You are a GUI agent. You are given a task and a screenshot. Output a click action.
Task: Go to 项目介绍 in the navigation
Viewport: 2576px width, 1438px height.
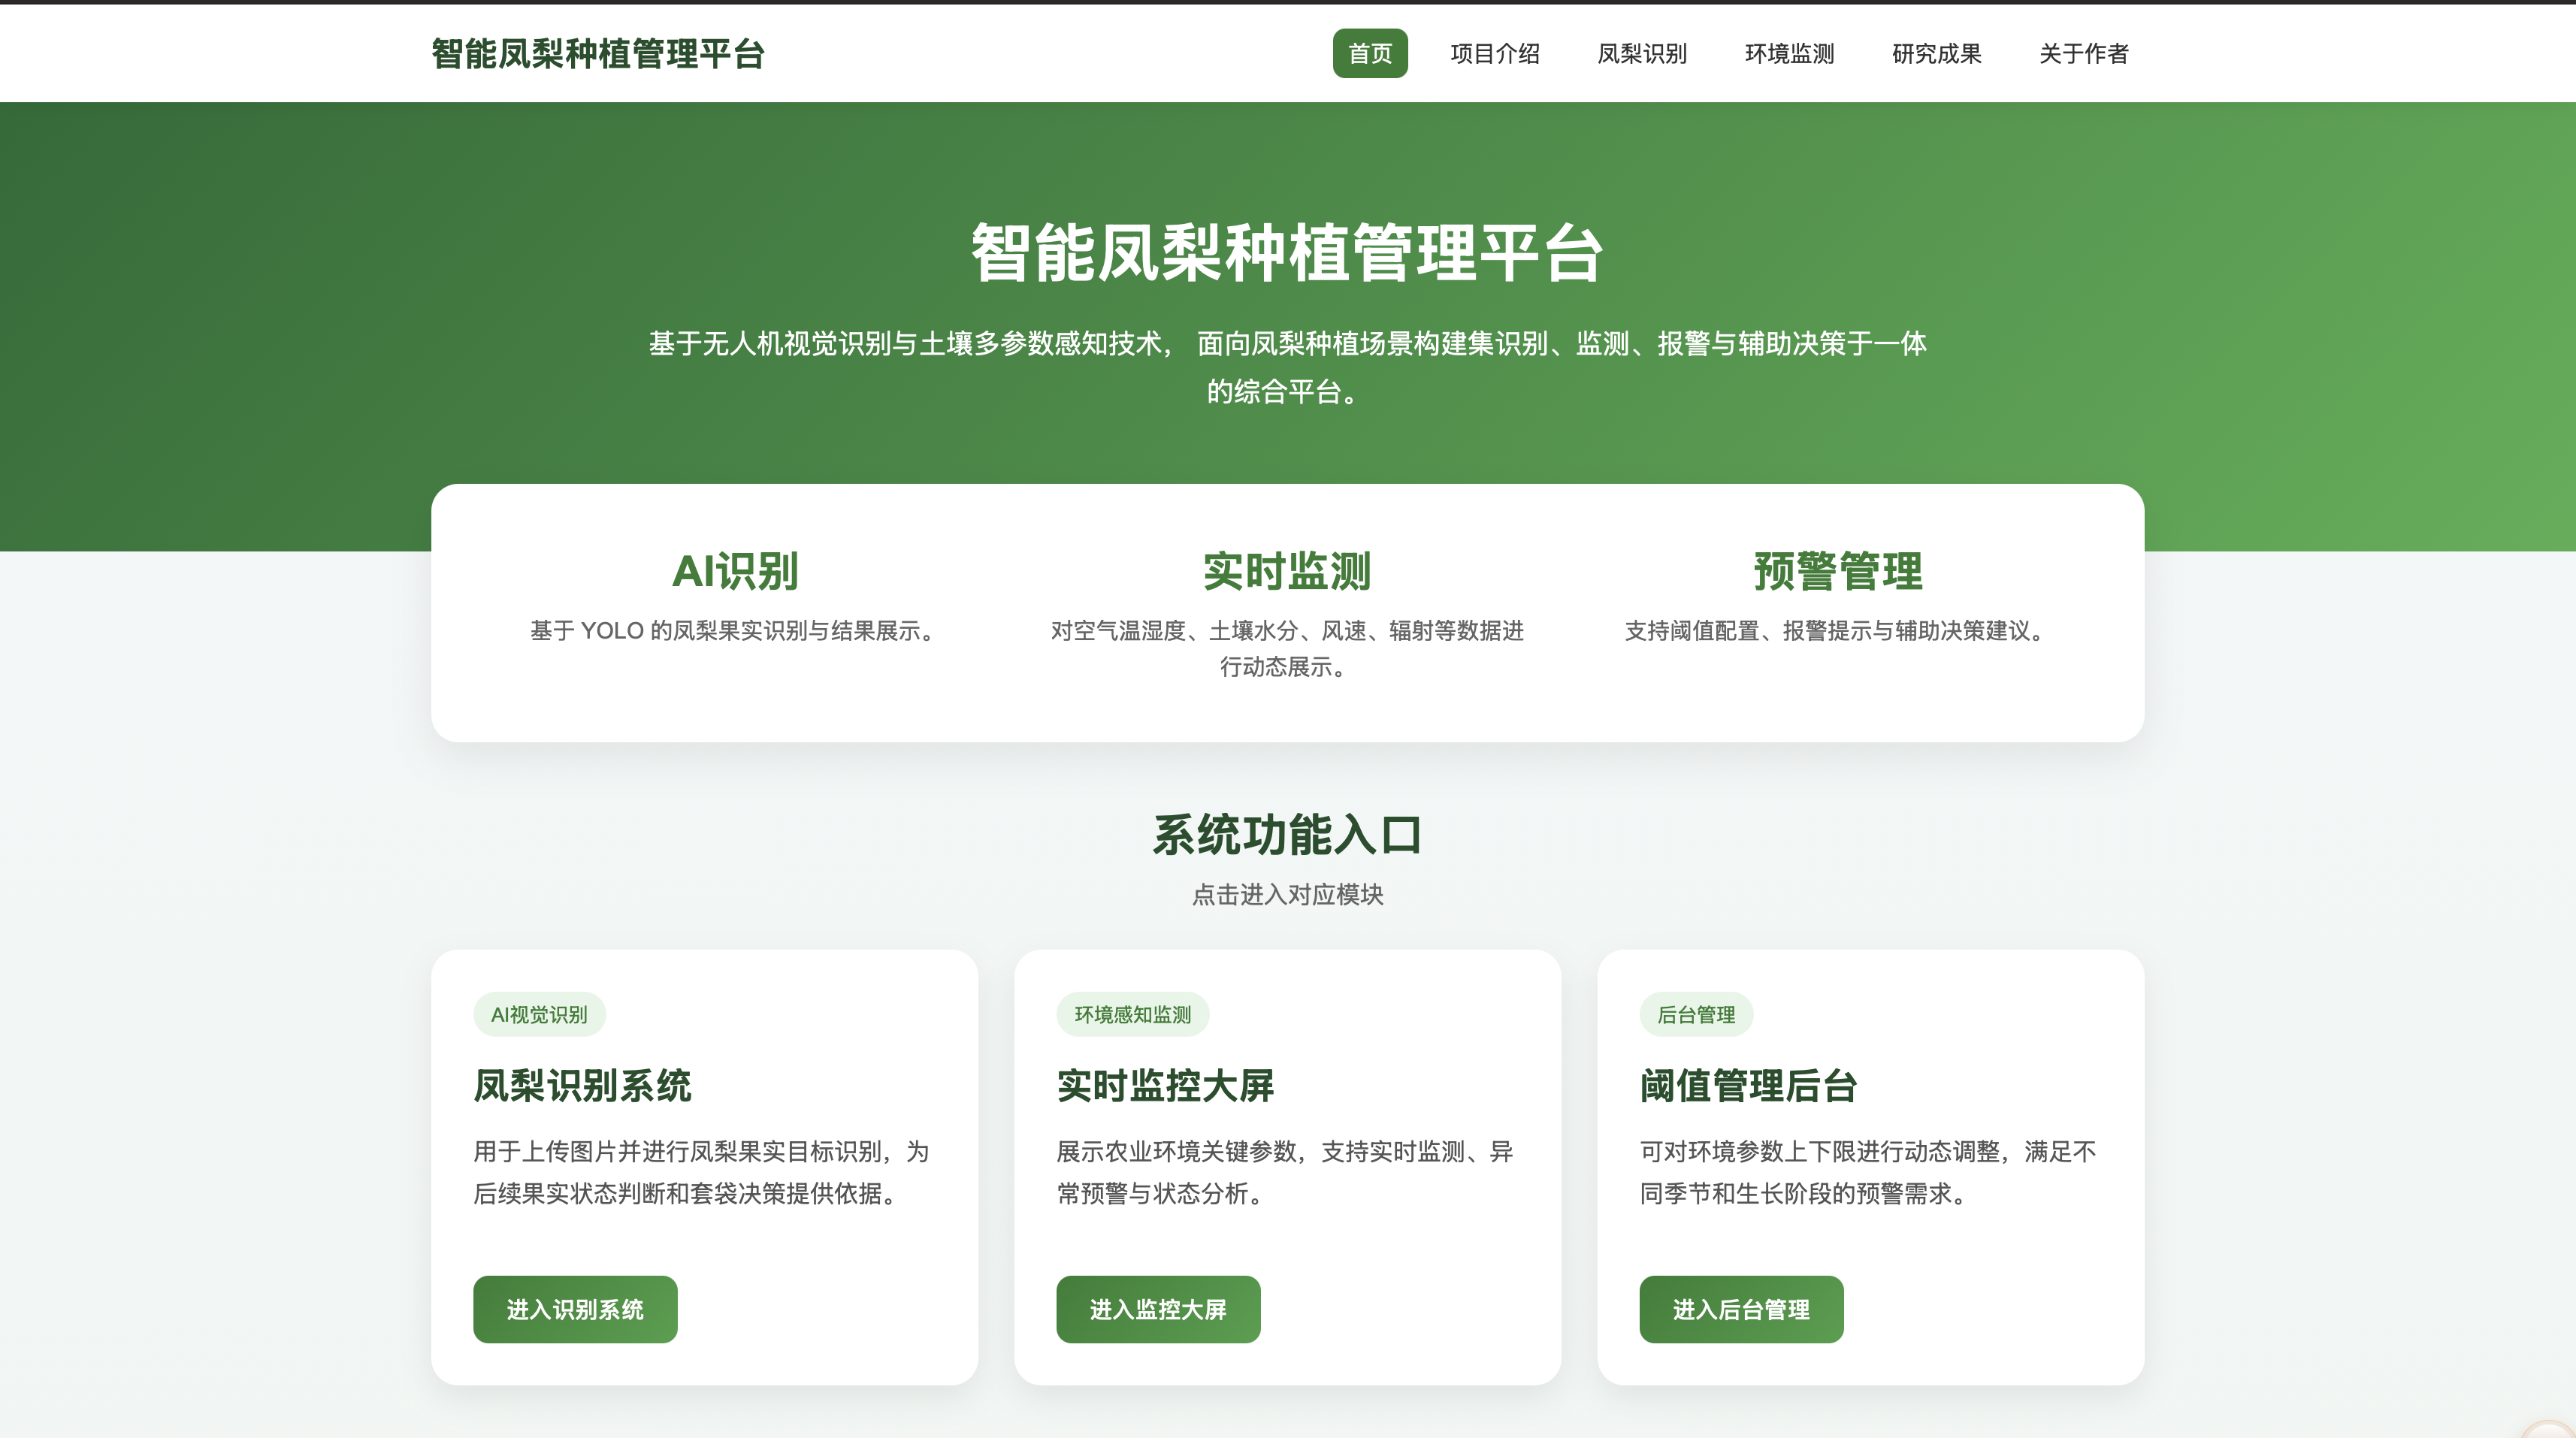[1494, 53]
